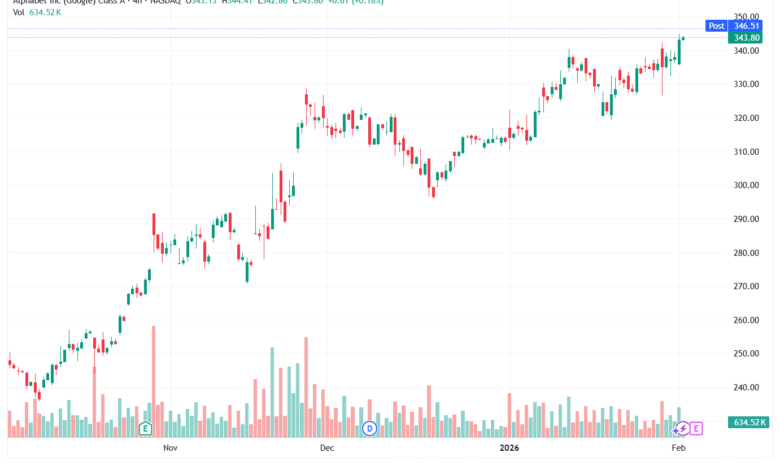Click "Nov" on the time axis
Screen dimensions: 780x470
pos(170,450)
